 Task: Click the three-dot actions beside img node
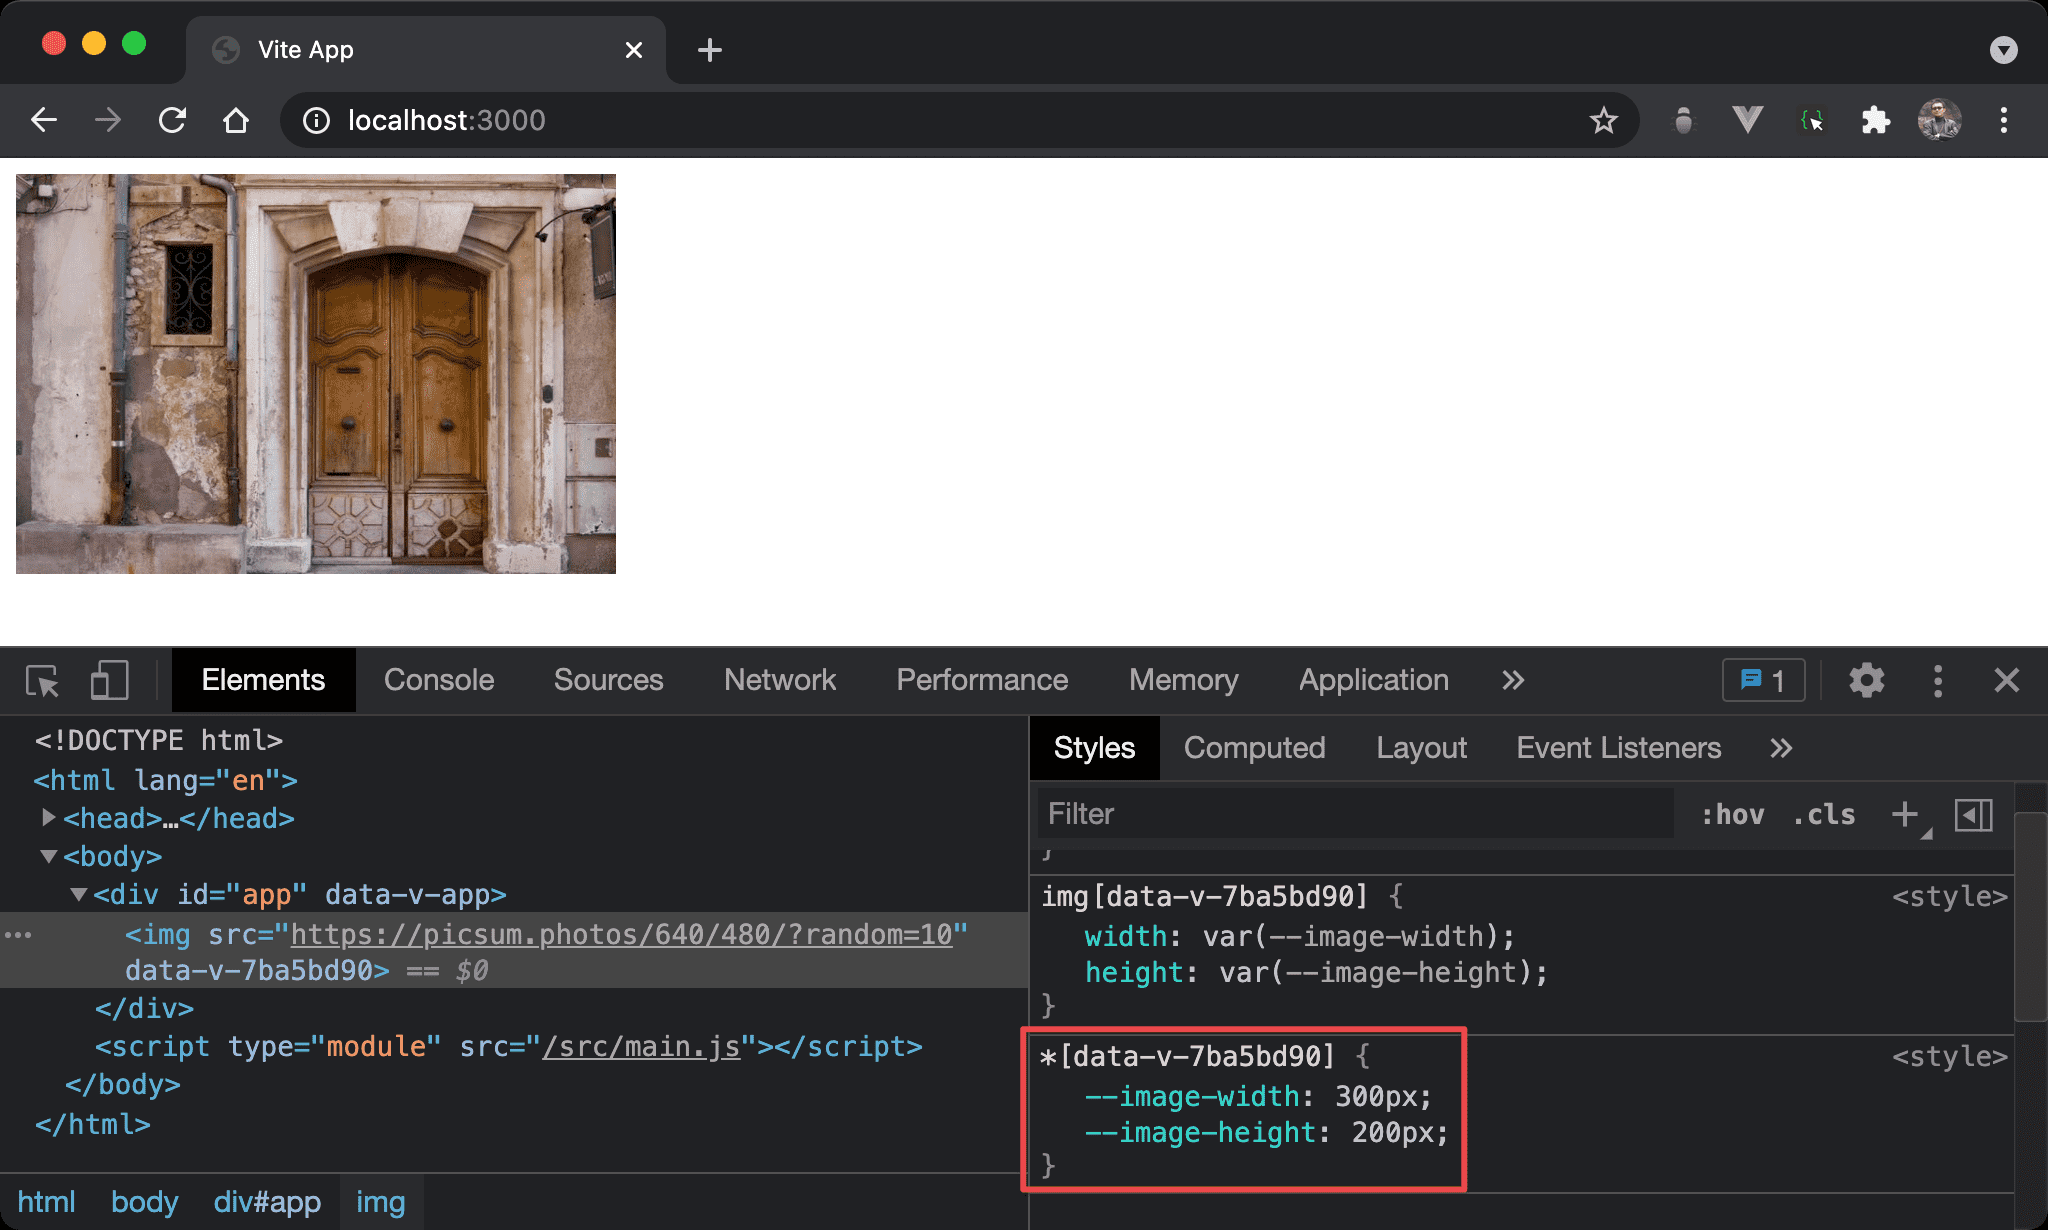pos(18,935)
